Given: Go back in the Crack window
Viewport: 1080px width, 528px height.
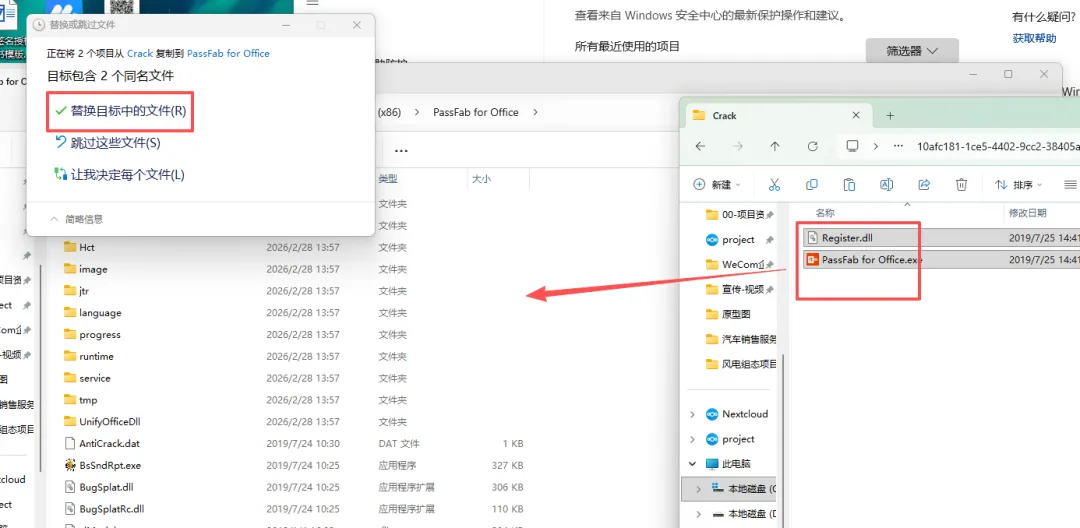Looking at the screenshot, I should 700,146.
